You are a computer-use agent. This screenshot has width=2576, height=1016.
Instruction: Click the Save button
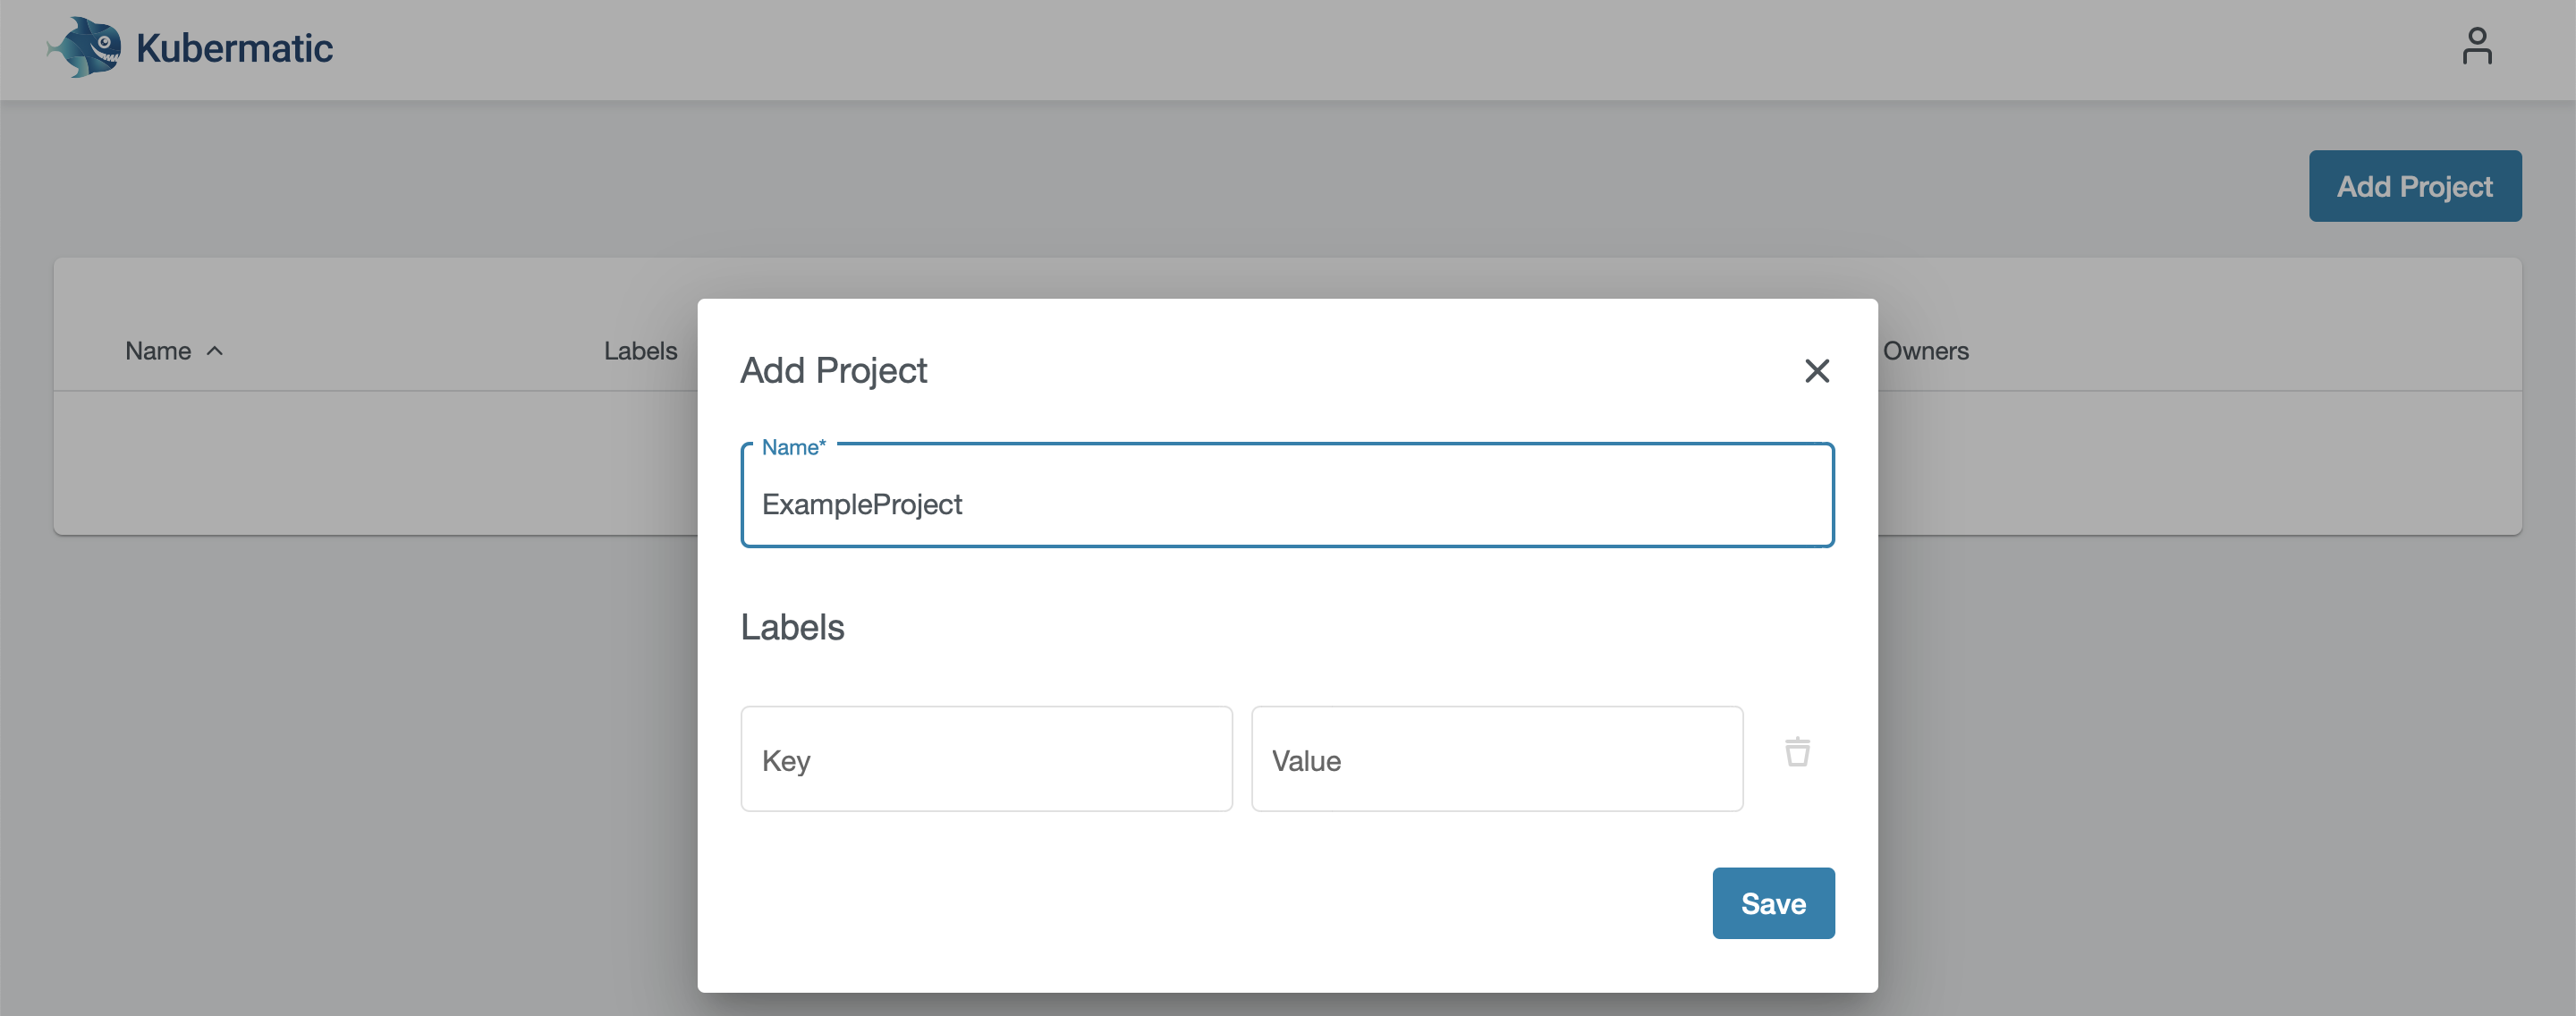pyautogui.click(x=1775, y=902)
